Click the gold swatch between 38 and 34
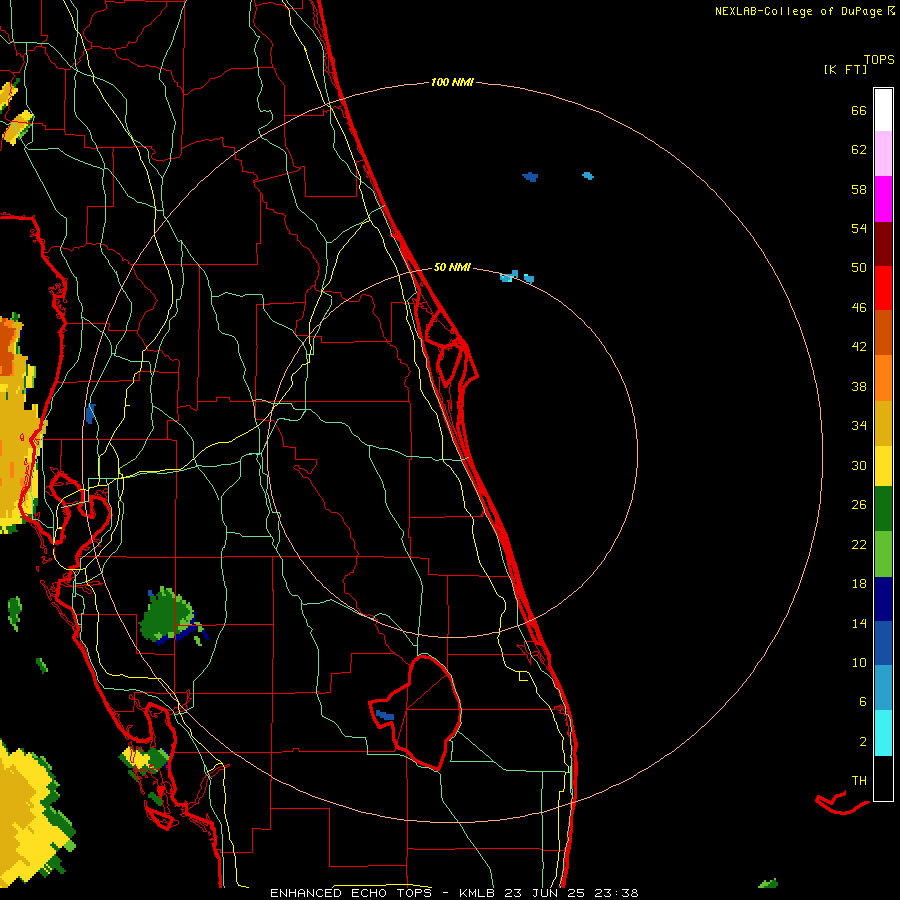Image resolution: width=900 pixels, height=900 pixels. [883, 423]
